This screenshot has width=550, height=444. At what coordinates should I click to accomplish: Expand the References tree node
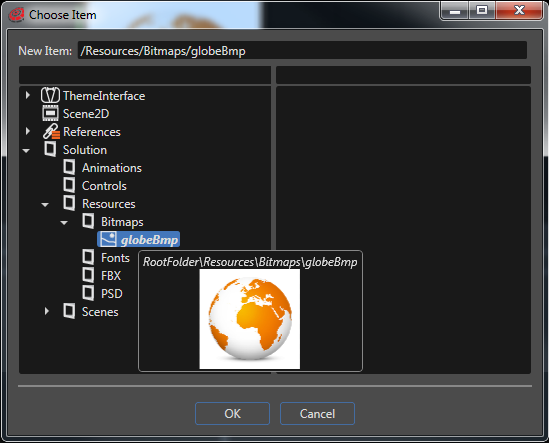28,131
